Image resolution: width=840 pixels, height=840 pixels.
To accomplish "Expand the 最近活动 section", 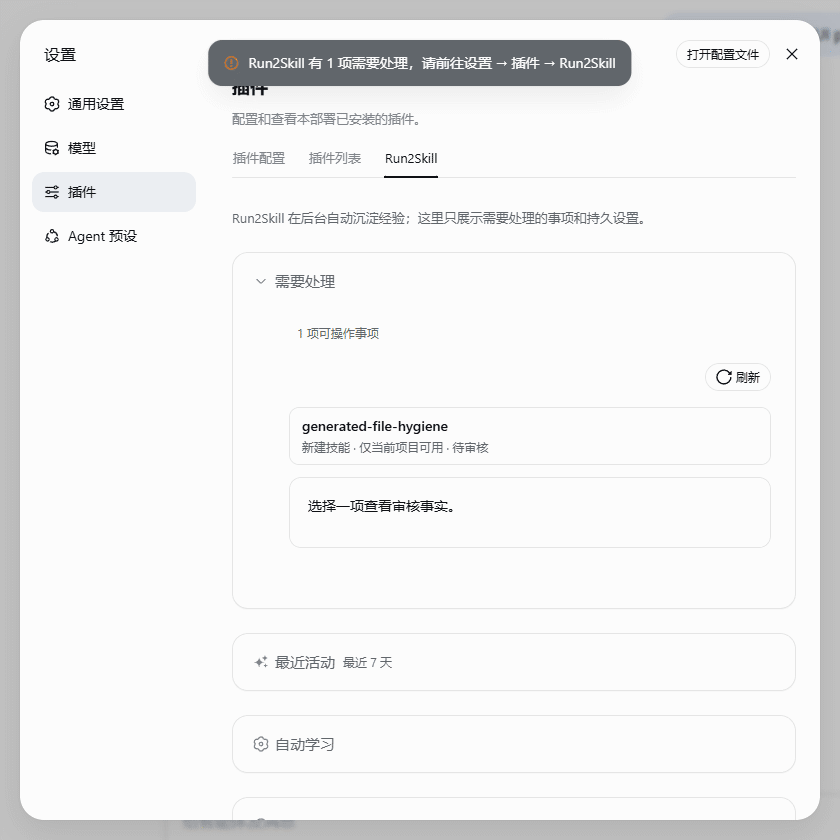I will point(514,663).
